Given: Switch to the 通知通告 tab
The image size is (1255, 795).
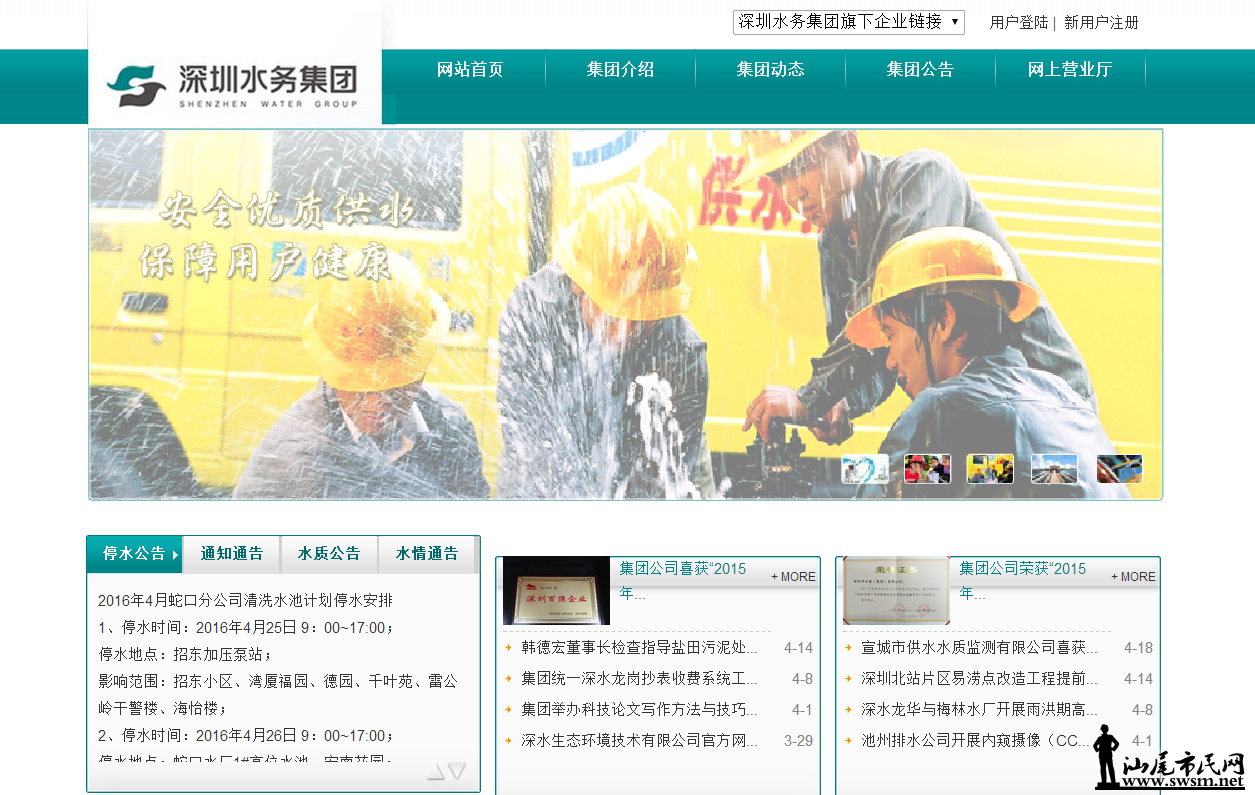Looking at the screenshot, I should [232, 554].
